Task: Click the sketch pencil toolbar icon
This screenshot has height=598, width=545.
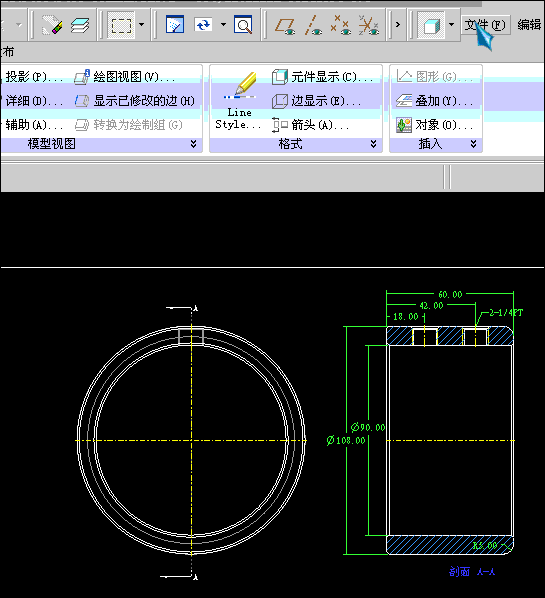Action: (51, 25)
